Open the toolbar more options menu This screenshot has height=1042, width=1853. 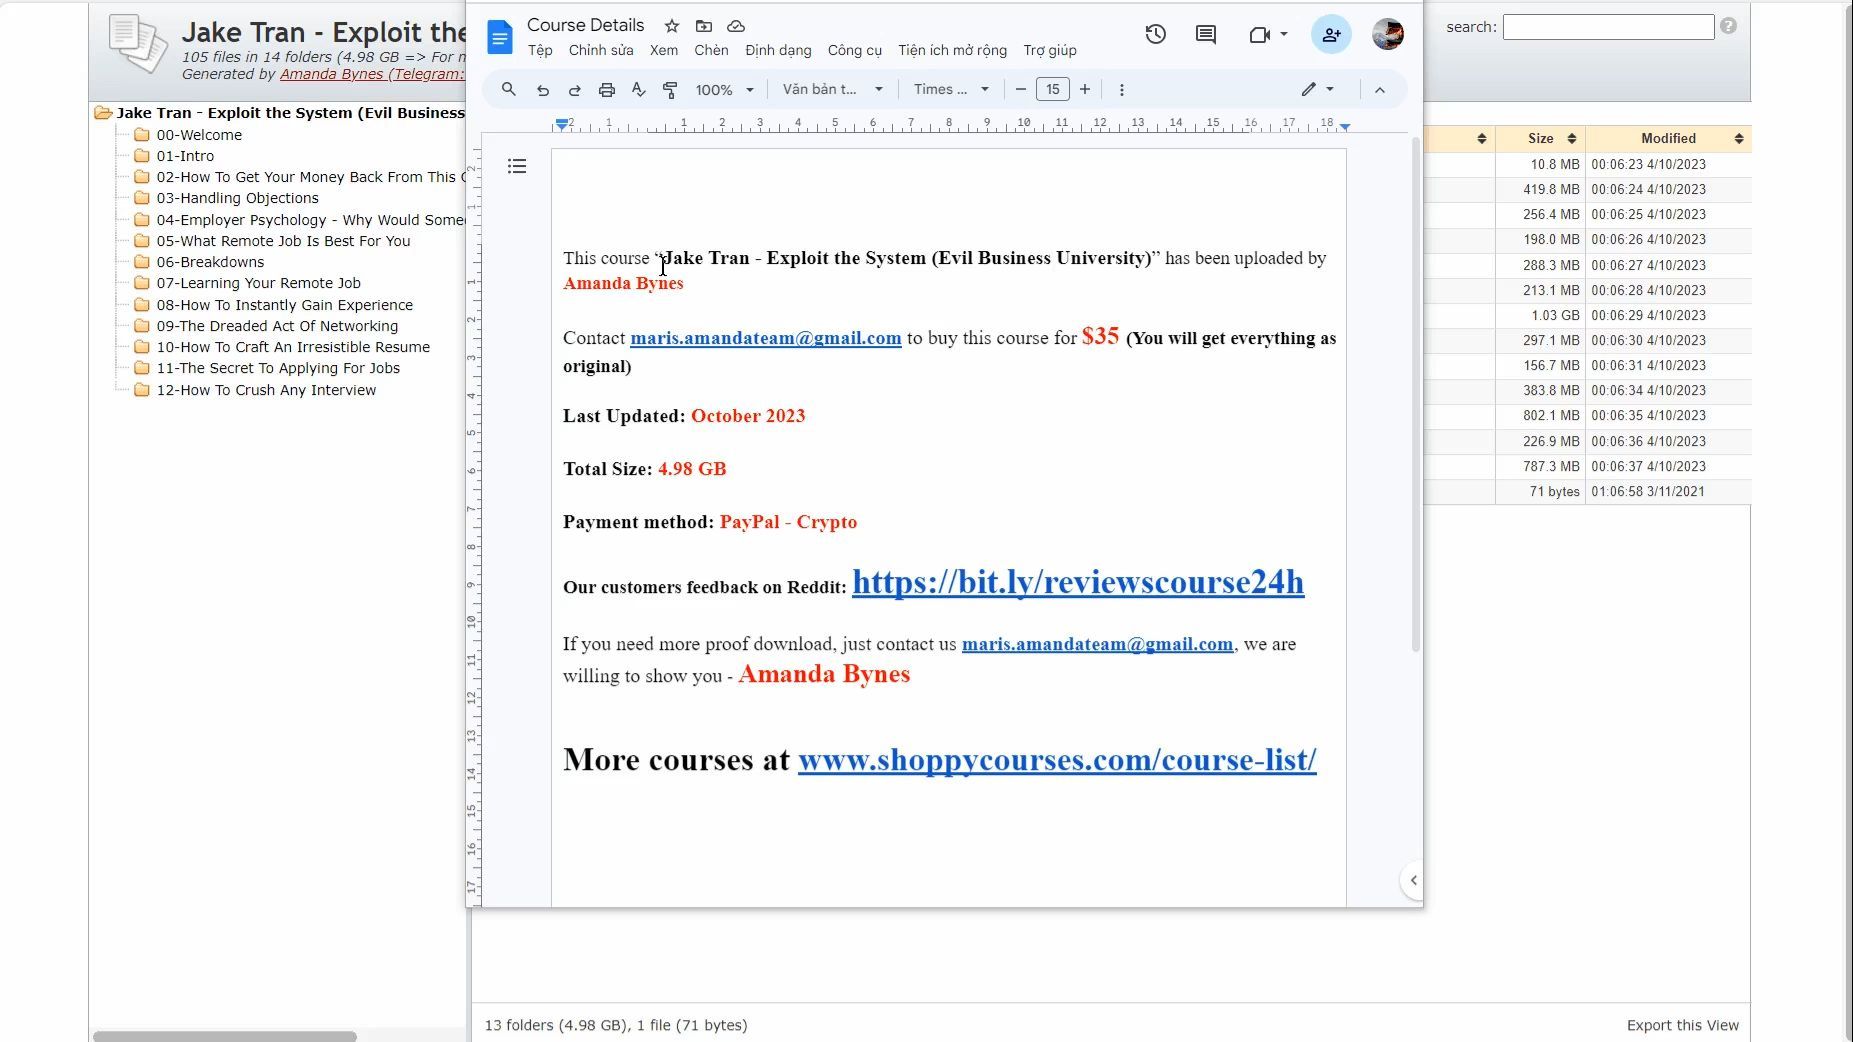point(1122,90)
